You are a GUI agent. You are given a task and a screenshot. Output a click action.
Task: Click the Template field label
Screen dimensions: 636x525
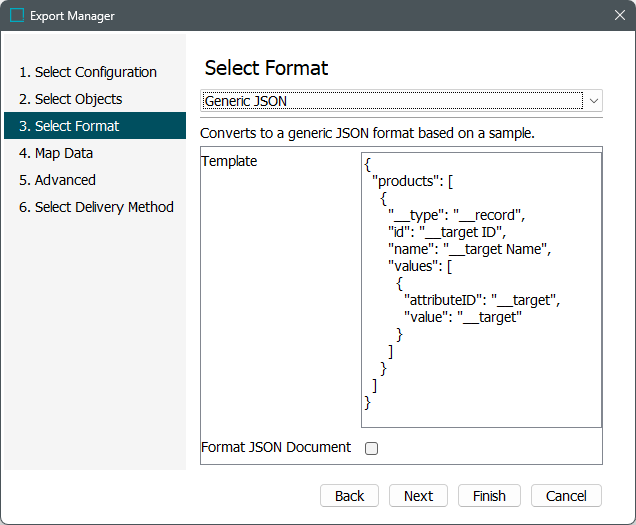[x=229, y=161]
